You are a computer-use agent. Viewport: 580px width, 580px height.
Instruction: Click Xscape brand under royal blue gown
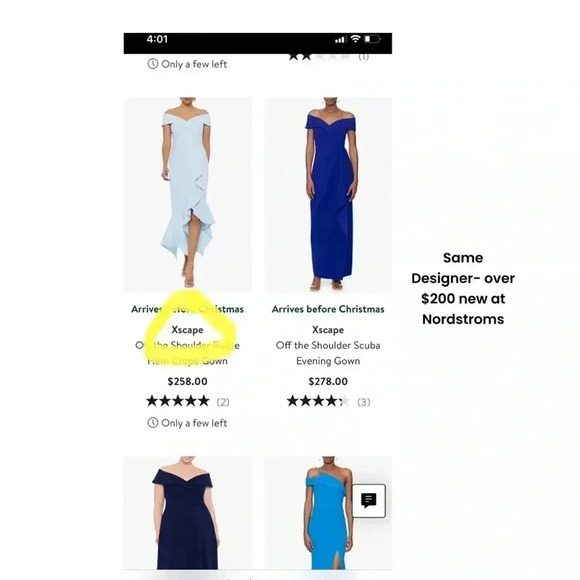[x=328, y=330]
